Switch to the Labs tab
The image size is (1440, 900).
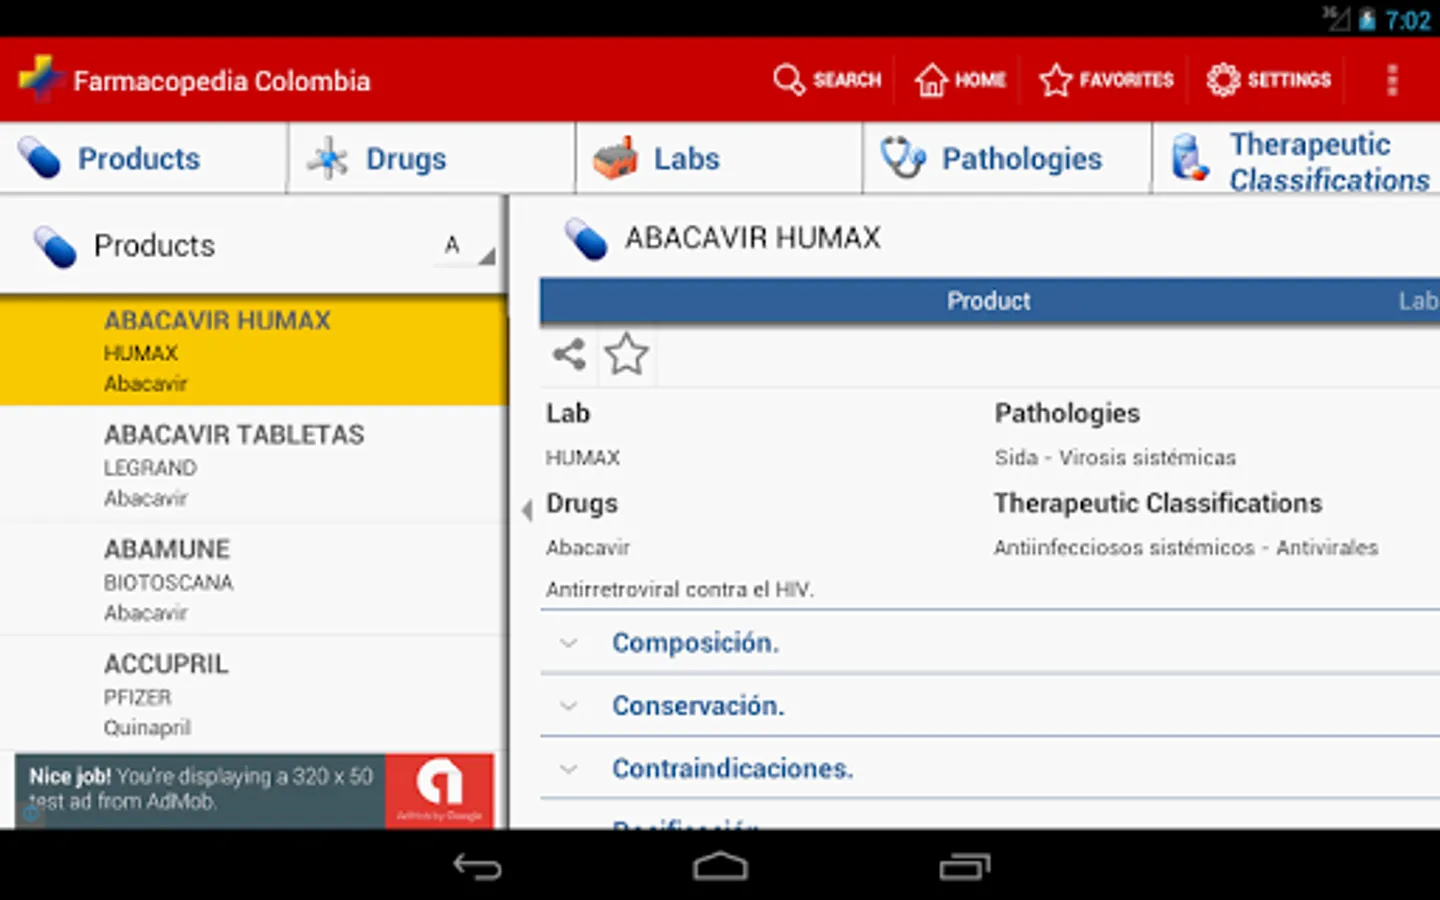tap(719, 158)
